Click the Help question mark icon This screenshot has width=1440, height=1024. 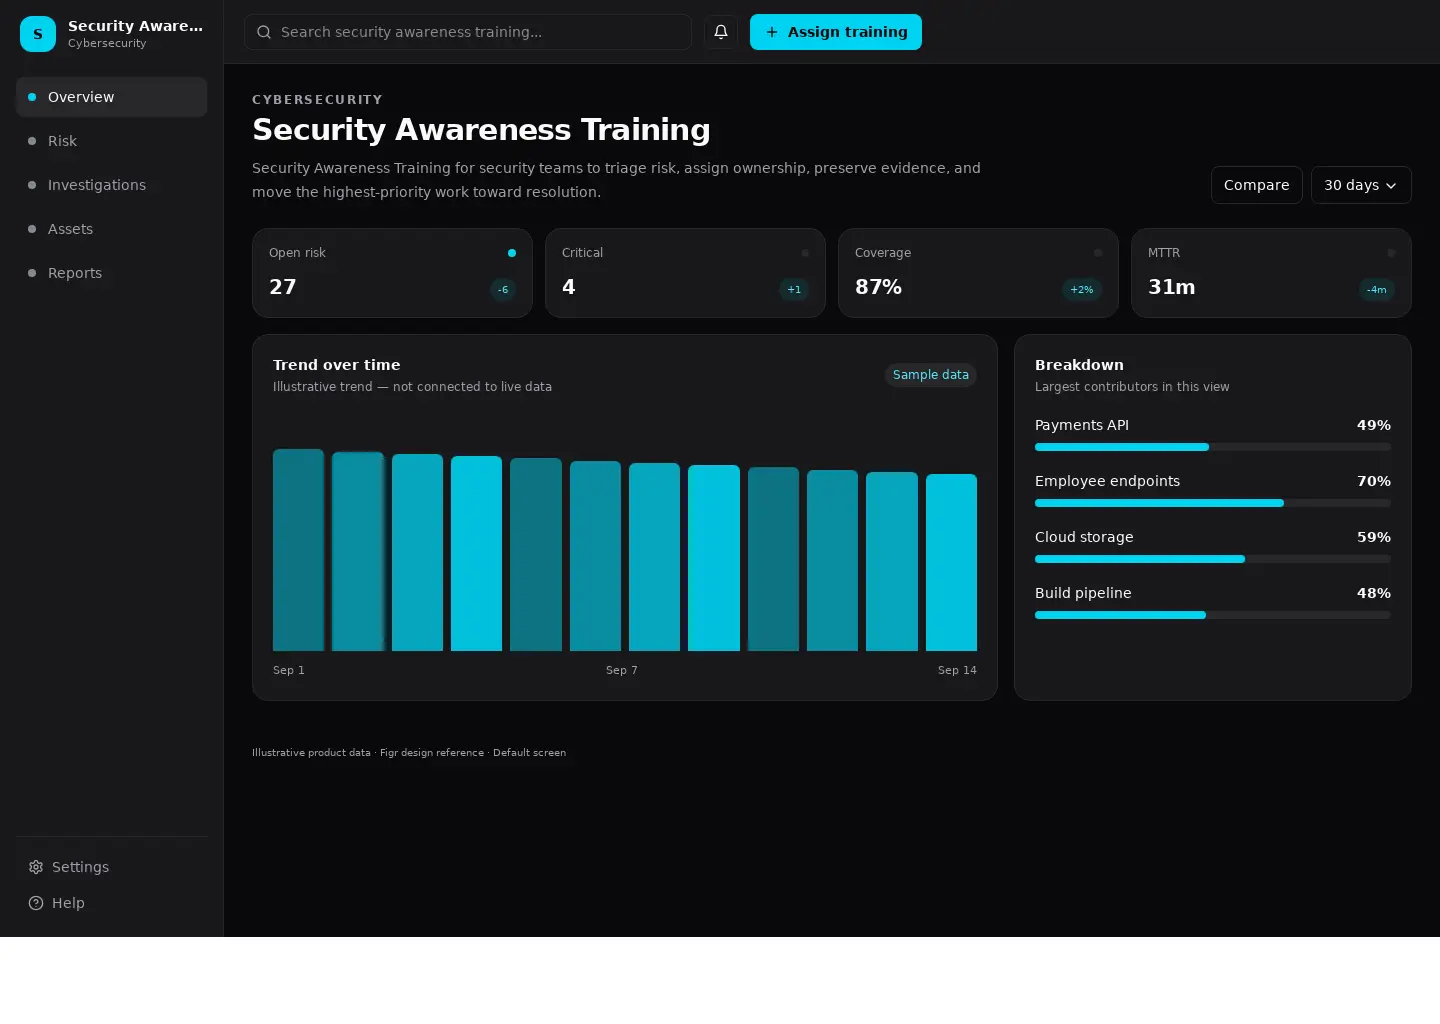click(36, 903)
